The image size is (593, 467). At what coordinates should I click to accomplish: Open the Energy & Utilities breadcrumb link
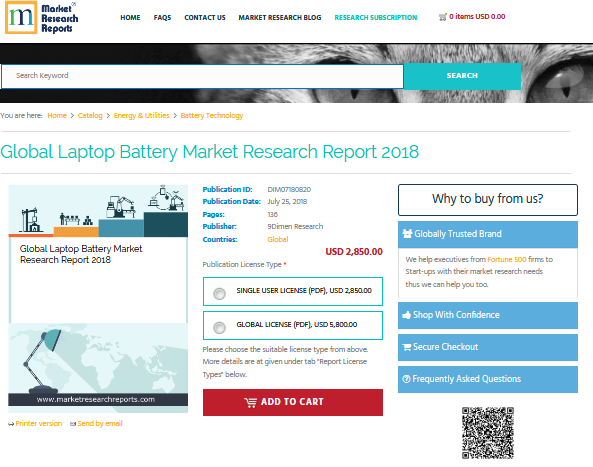coord(141,116)
